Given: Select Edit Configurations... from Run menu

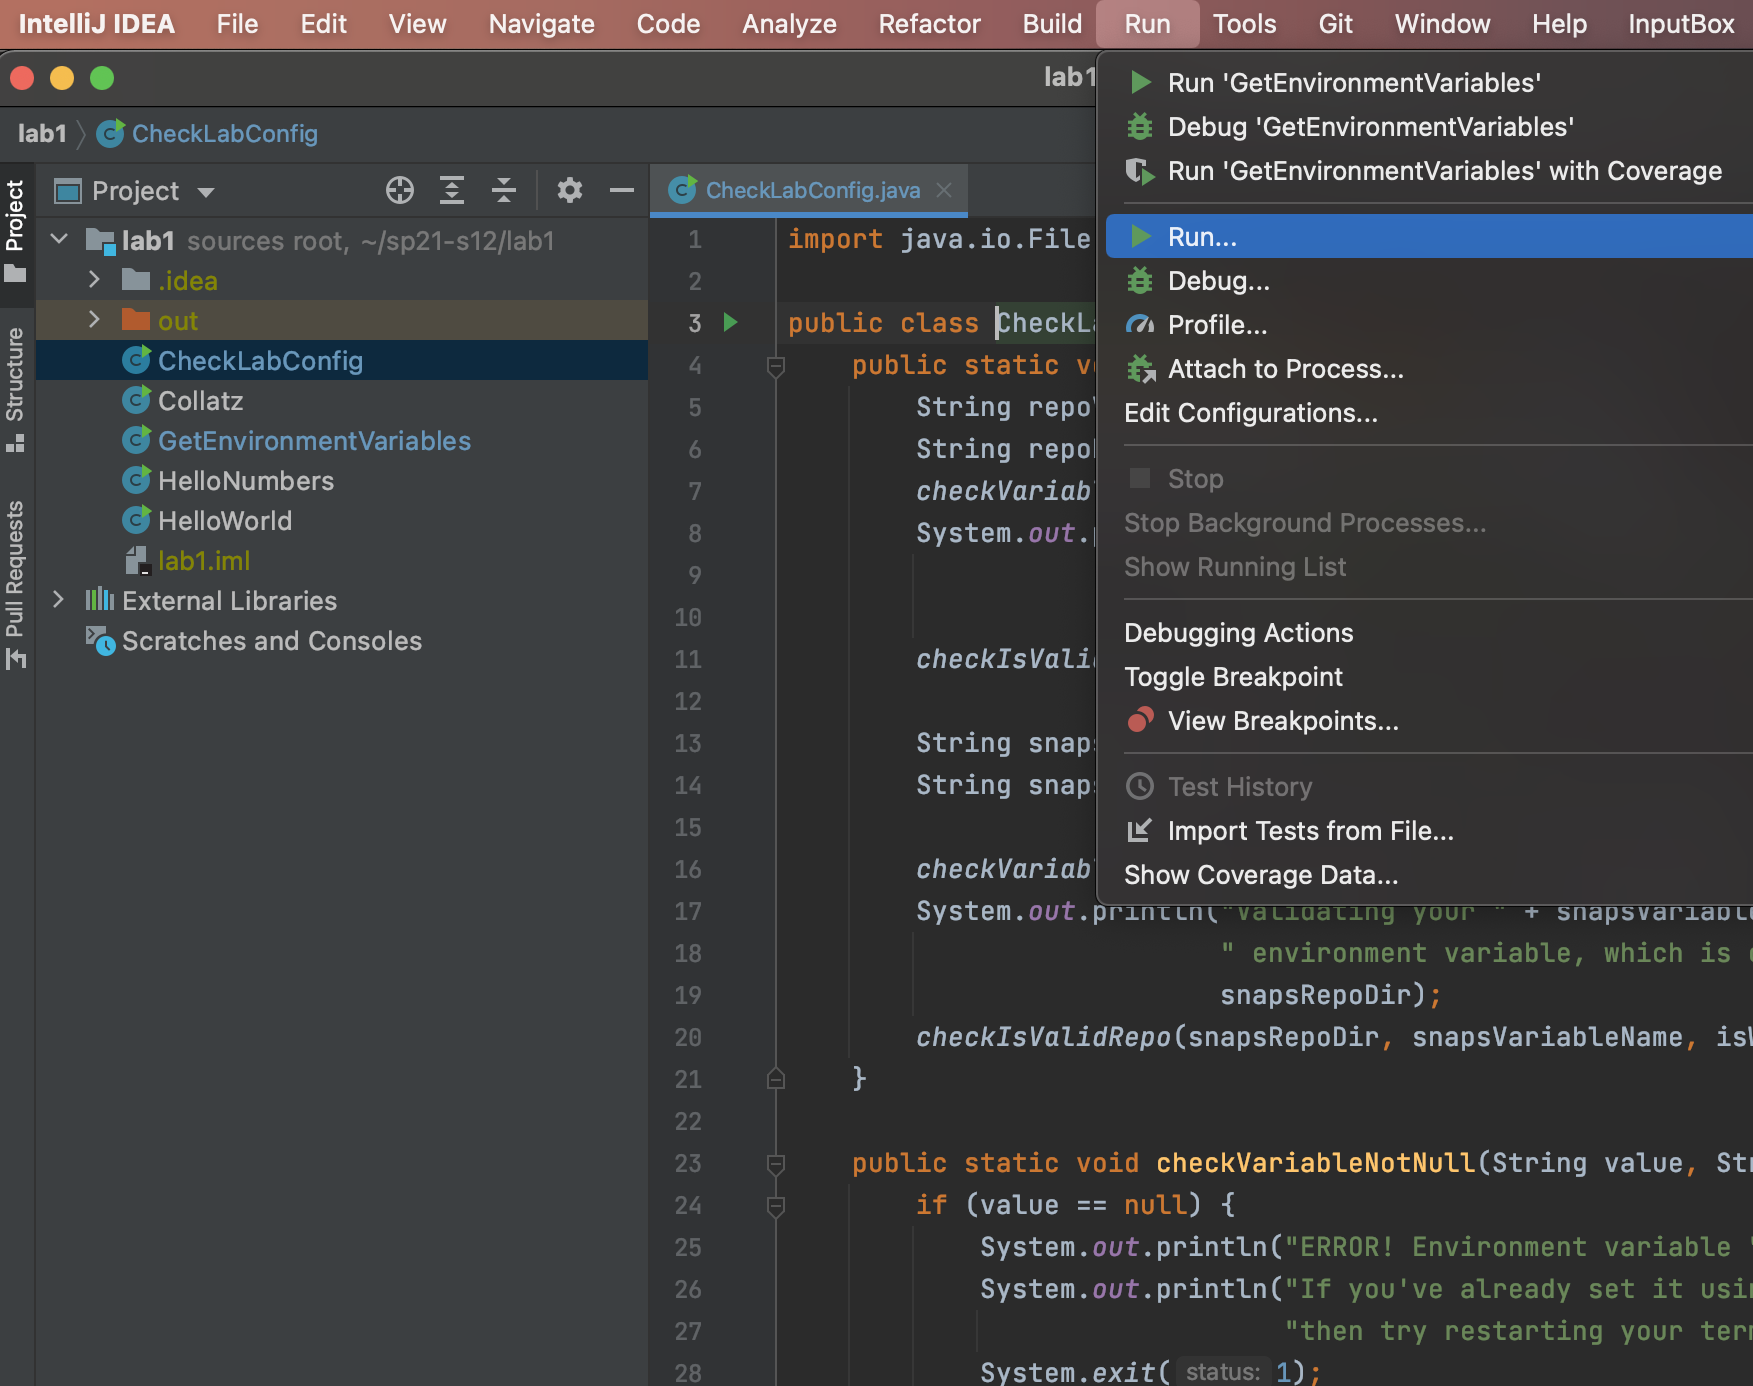Looking at the screenshot, I should [1250, 413].
